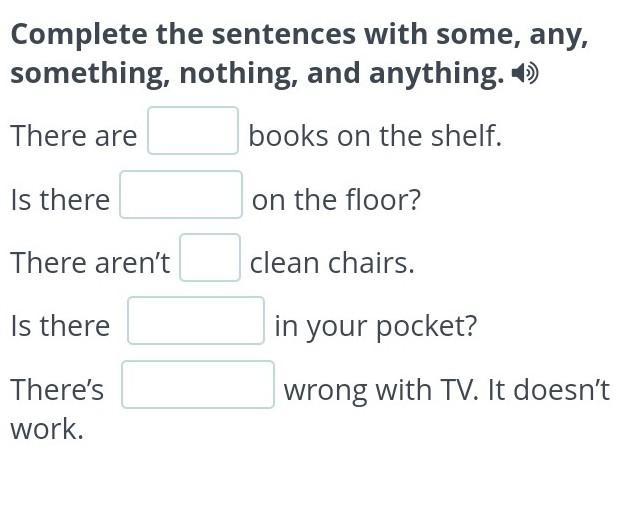Click the words "There are"
This screenshot has width=622, height=515.
coord(73,136)
